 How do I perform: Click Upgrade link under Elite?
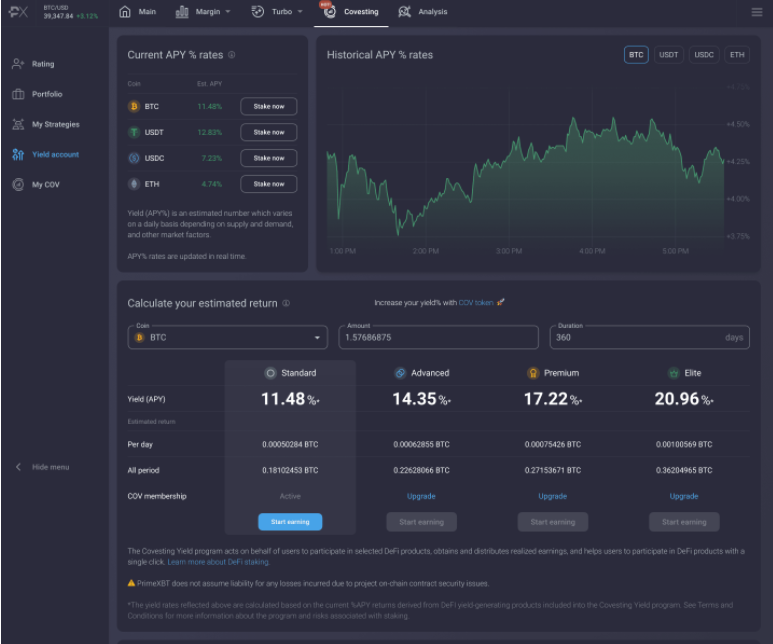click(x=684, y=496)
